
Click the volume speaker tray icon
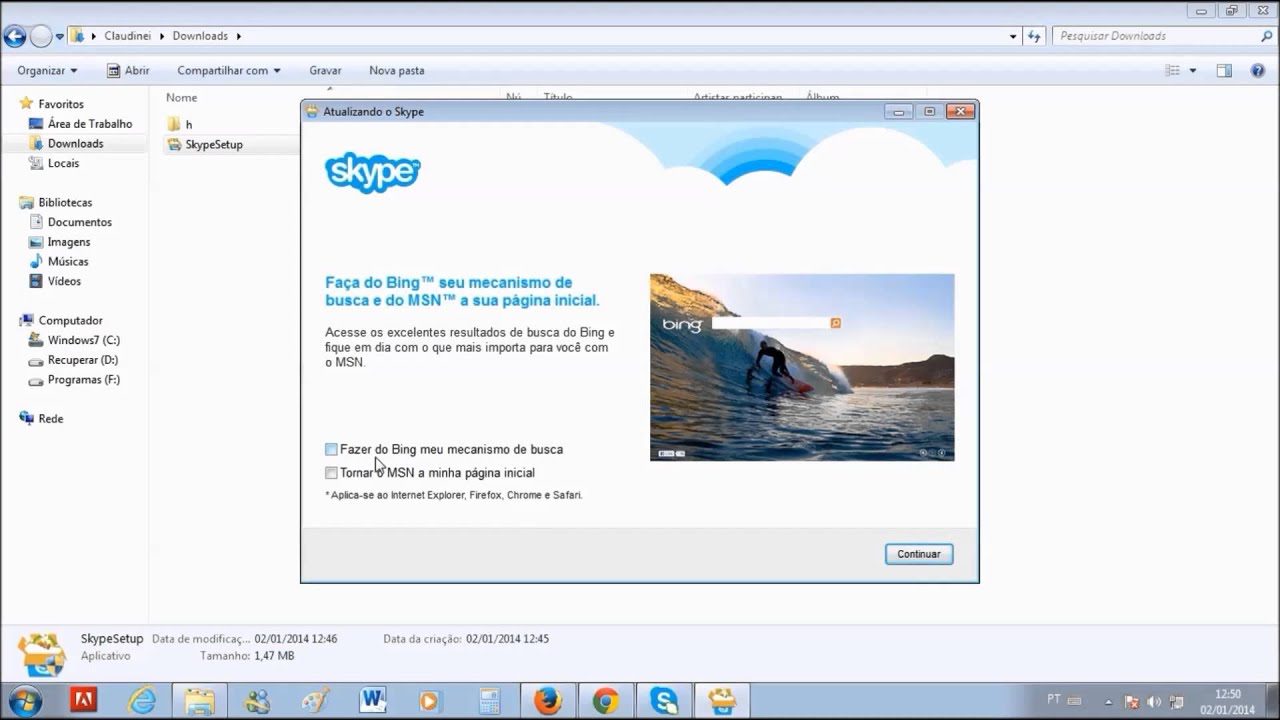point(1155,701)
